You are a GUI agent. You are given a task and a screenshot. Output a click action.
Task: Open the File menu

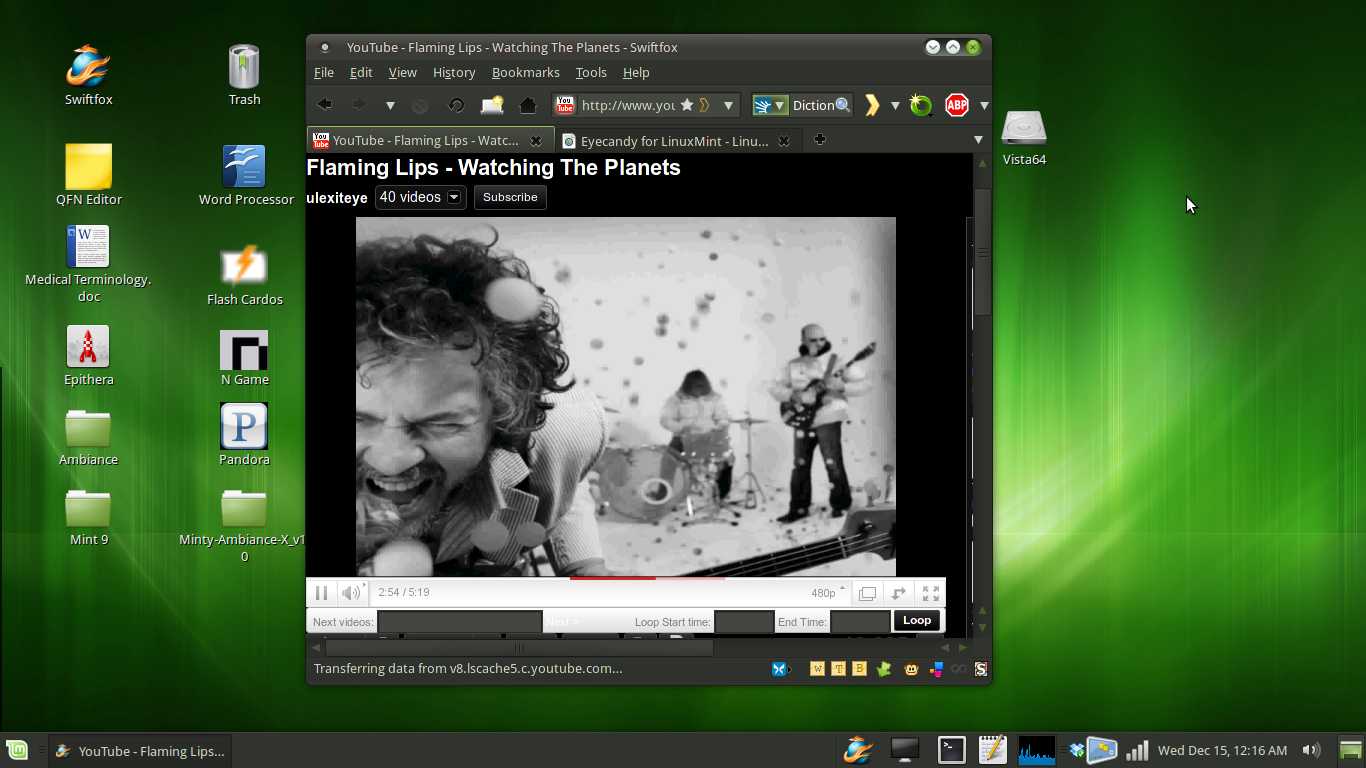tap(324, 72)
